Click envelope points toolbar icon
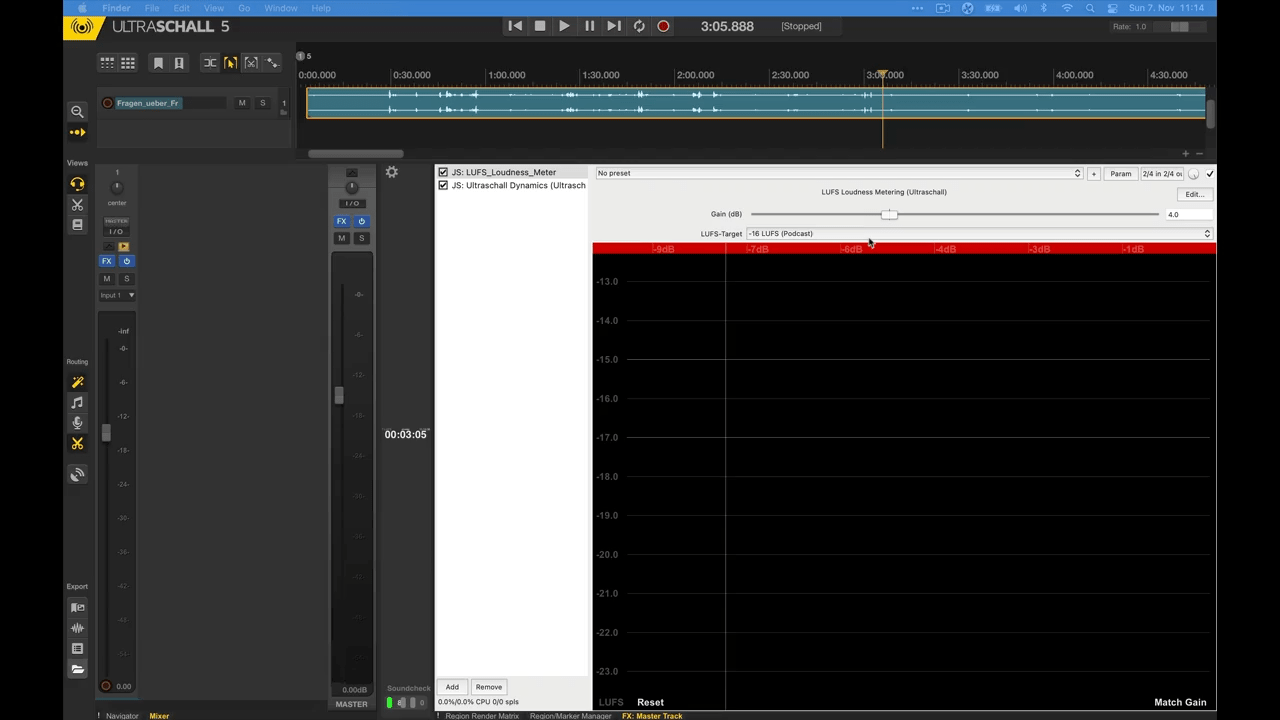This screenshot has width=1280, height=720. [272, 63]
